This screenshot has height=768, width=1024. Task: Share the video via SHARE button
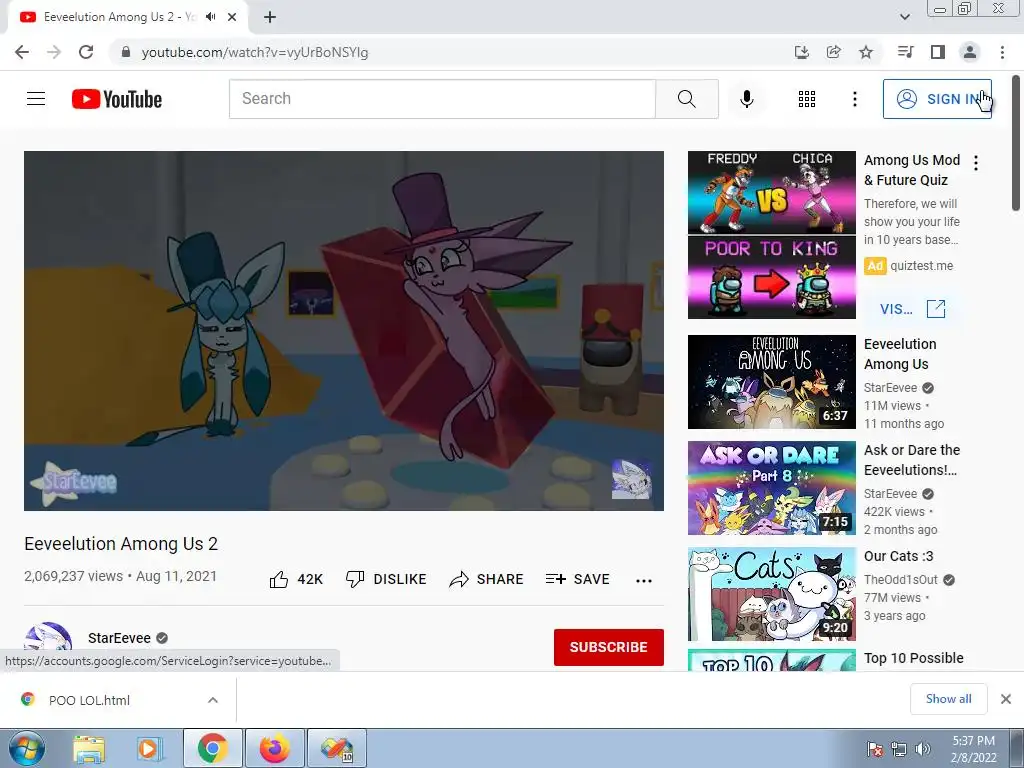click(486, 579)
